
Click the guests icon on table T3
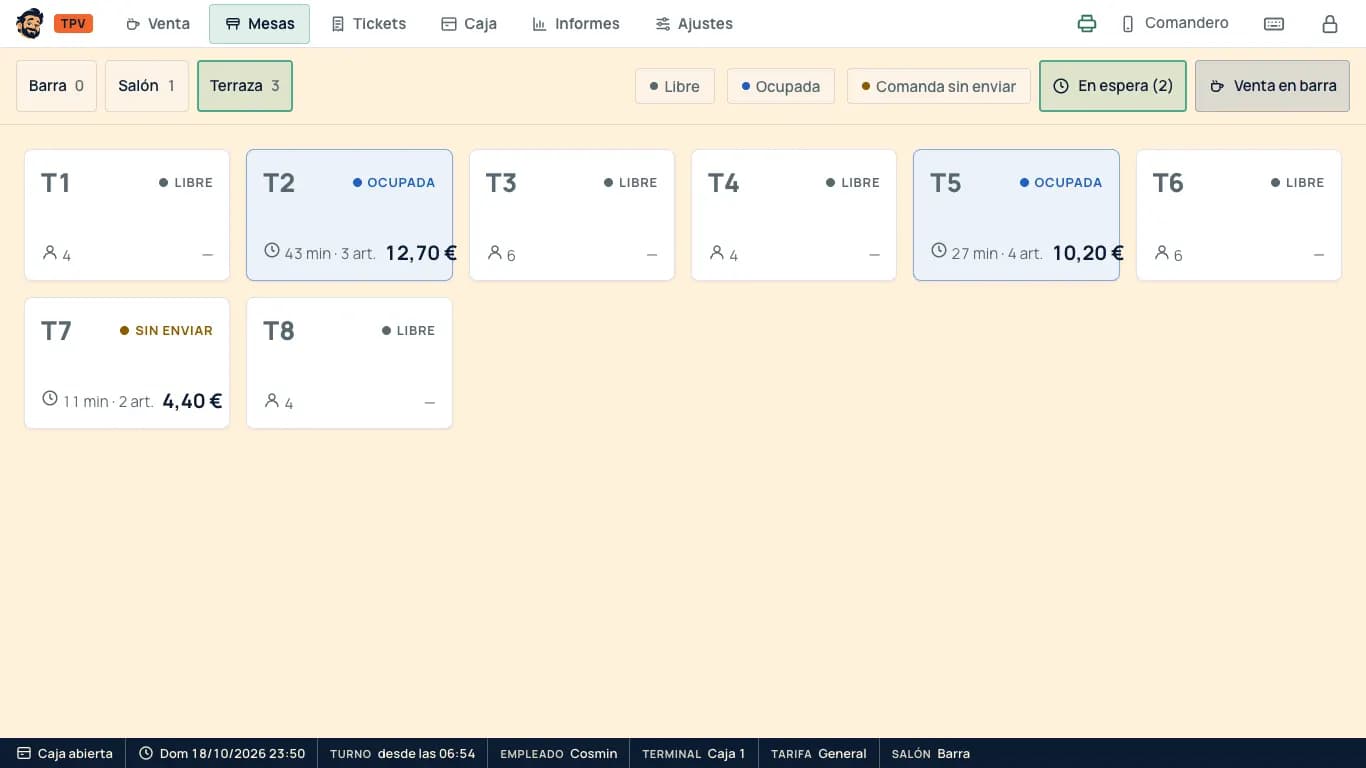tap(494, 253)
